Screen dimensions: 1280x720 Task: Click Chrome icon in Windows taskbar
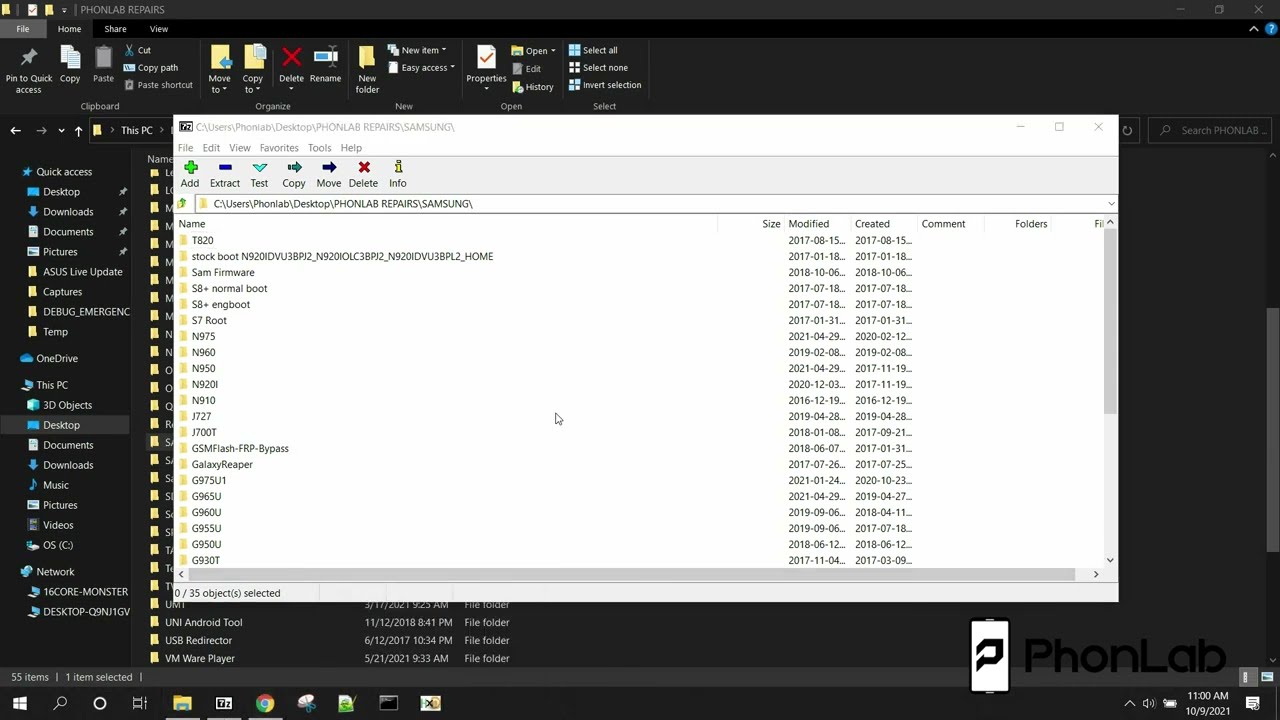pos(265,703)
